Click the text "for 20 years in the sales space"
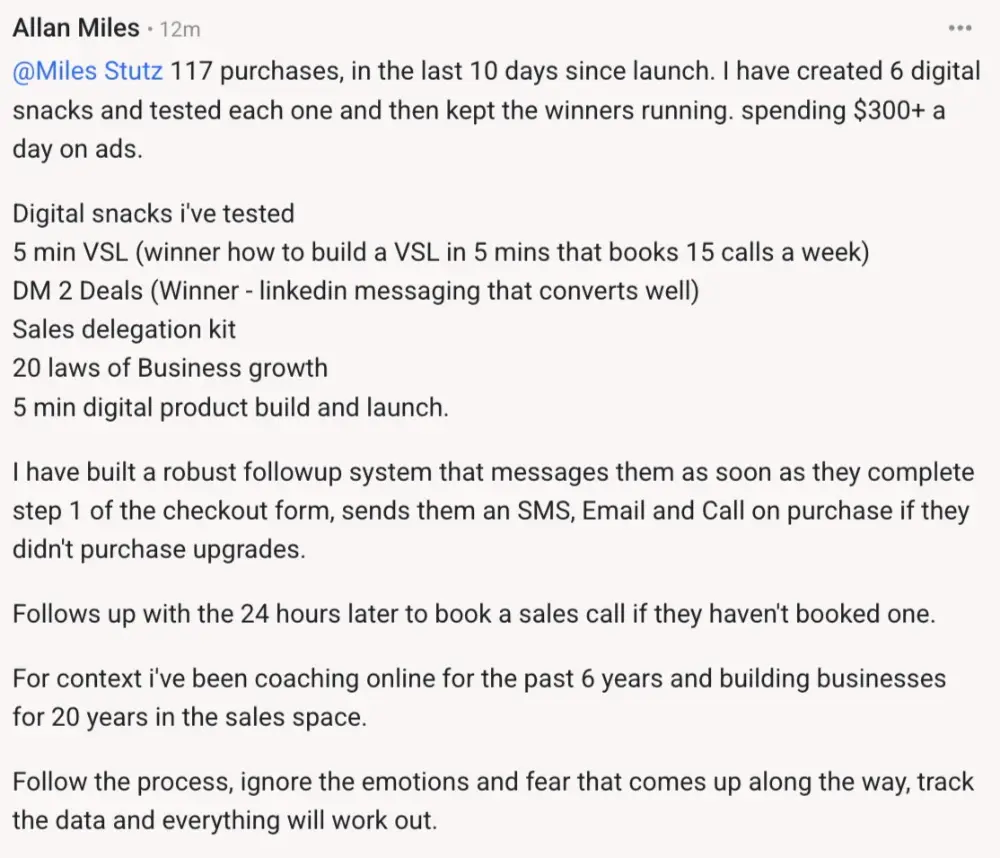This screenshot has width=1000, height=858. point(189,717)
